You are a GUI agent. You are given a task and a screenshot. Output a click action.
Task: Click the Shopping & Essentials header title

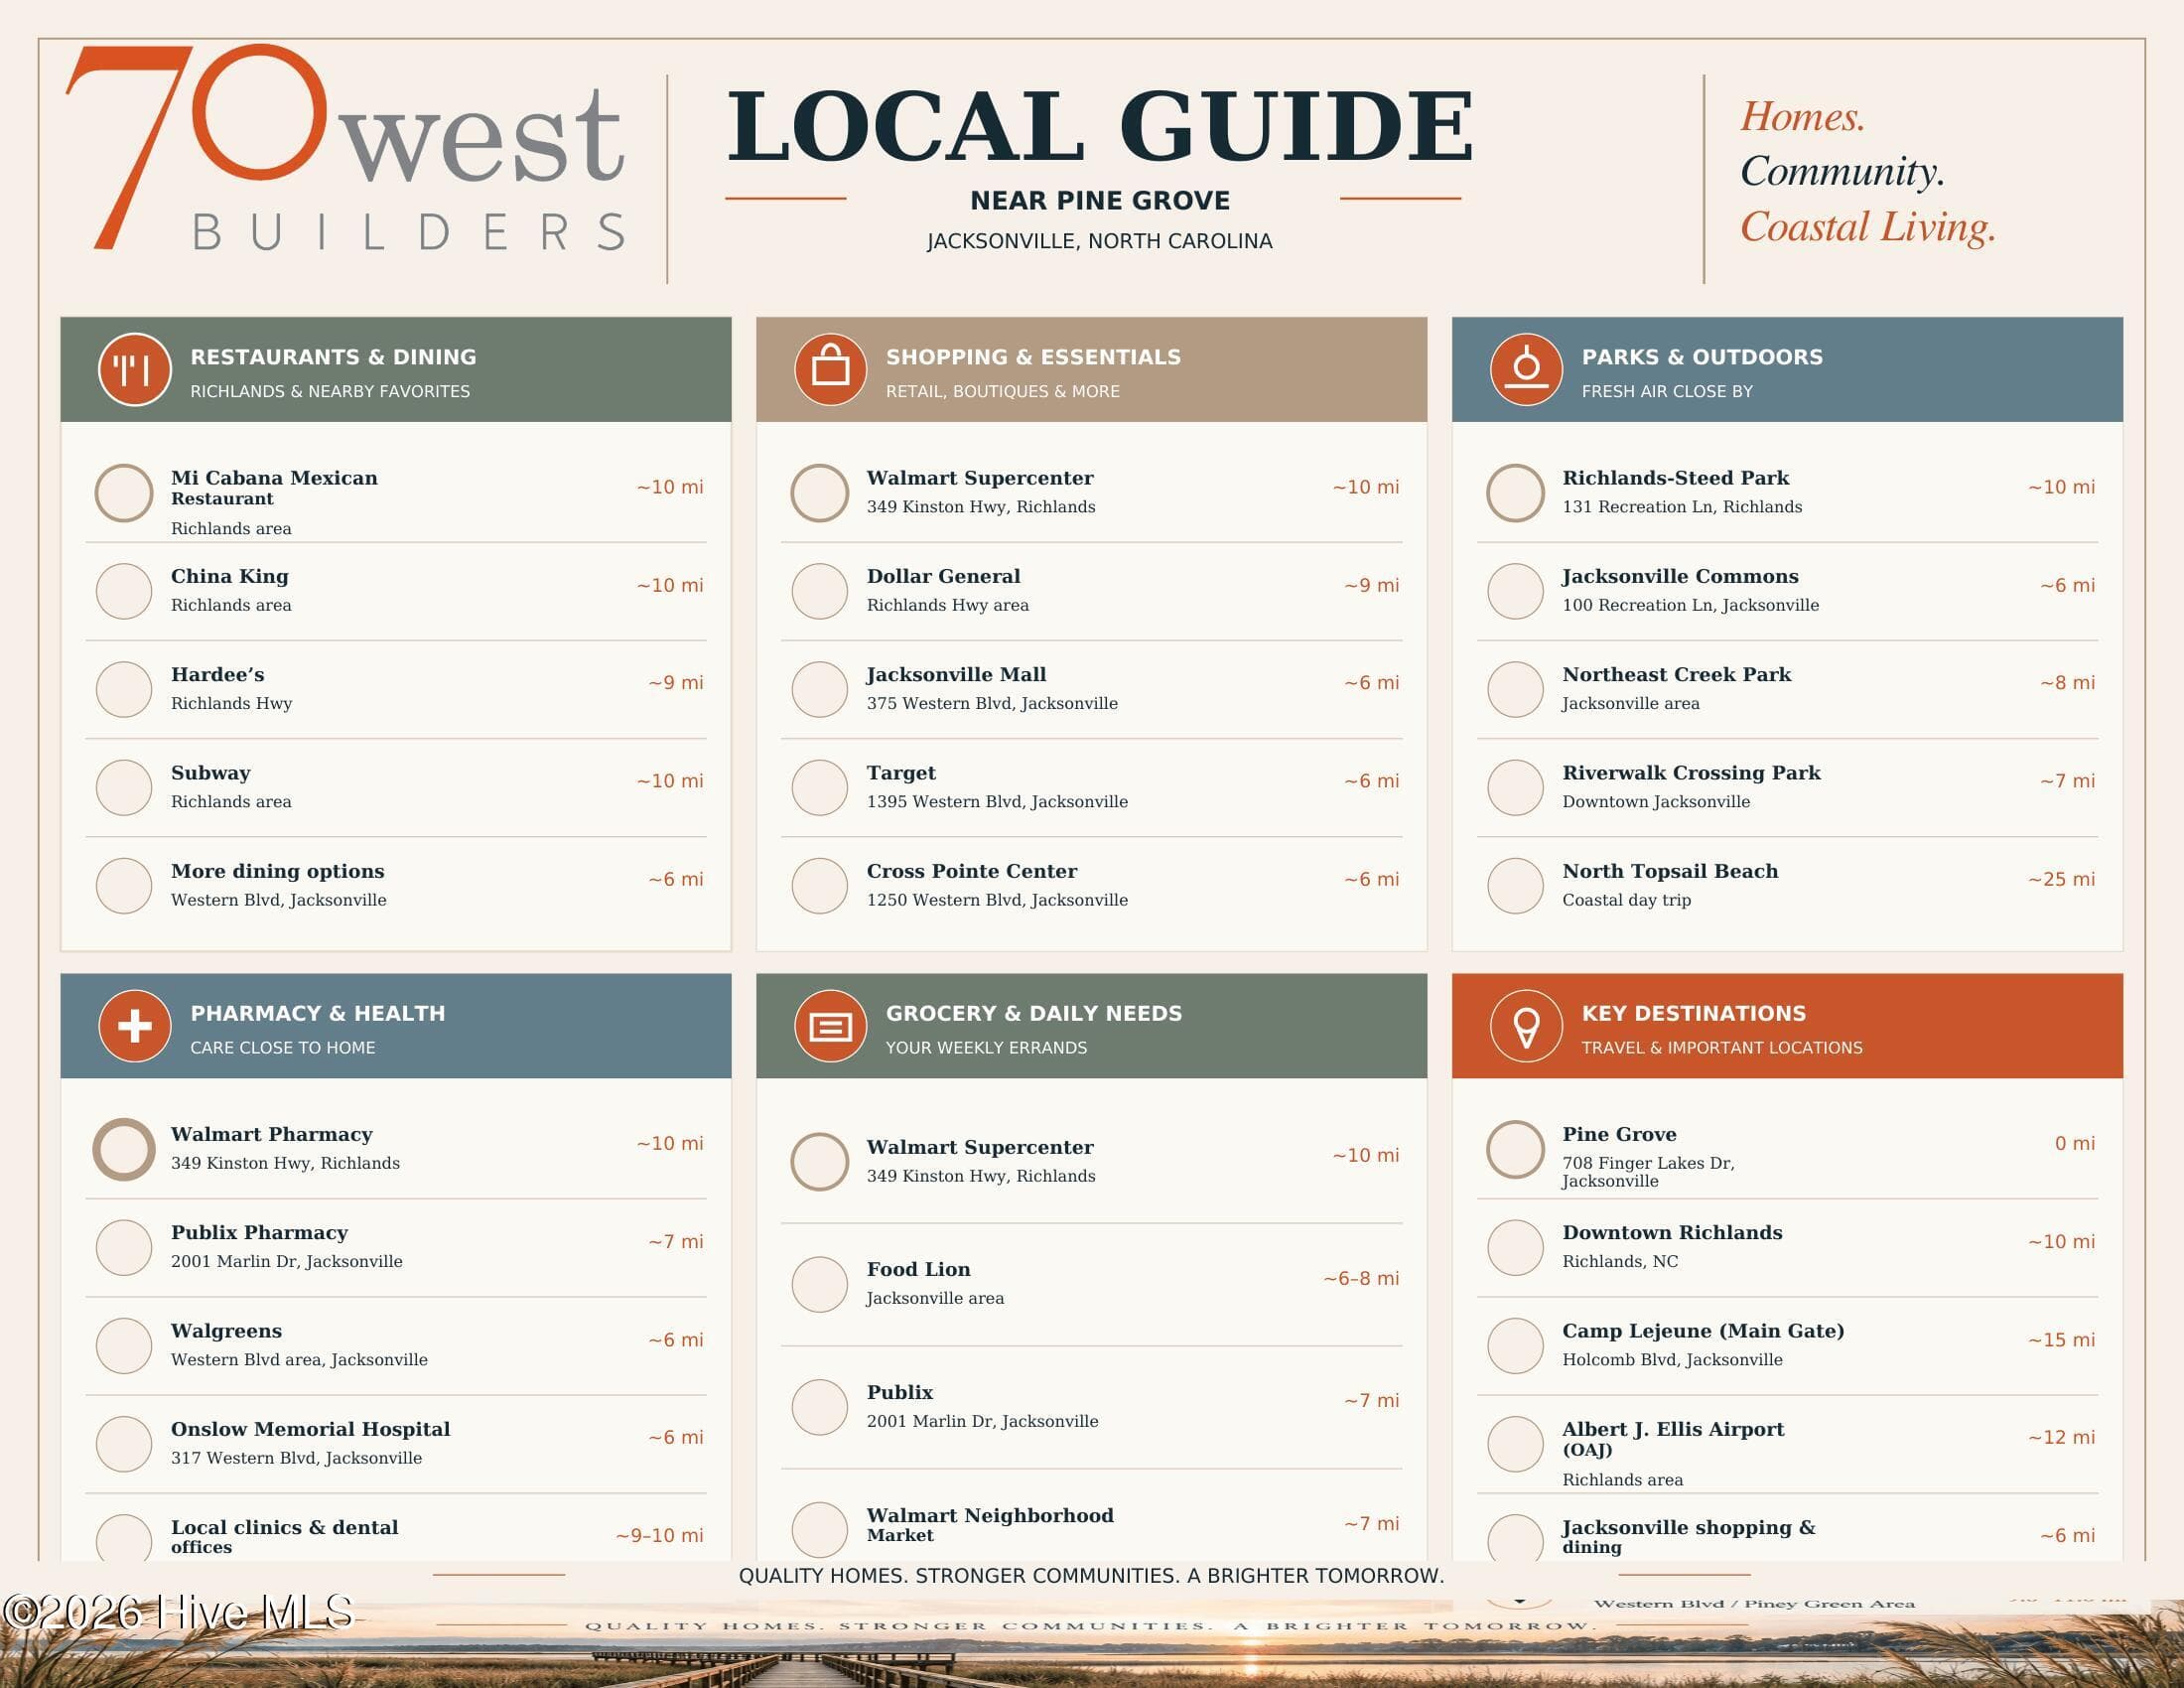[1033, 357]
